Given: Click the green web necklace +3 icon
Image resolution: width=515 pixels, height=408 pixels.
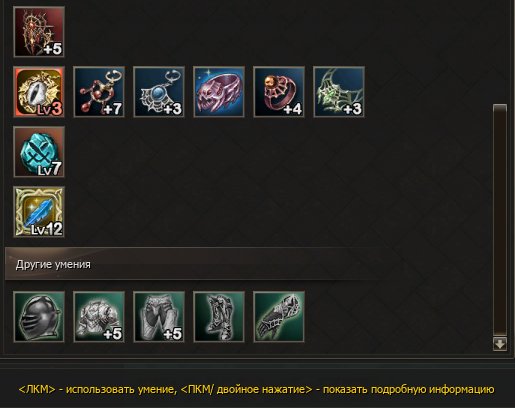Looking at the screenshot, I should click(339, 92).
